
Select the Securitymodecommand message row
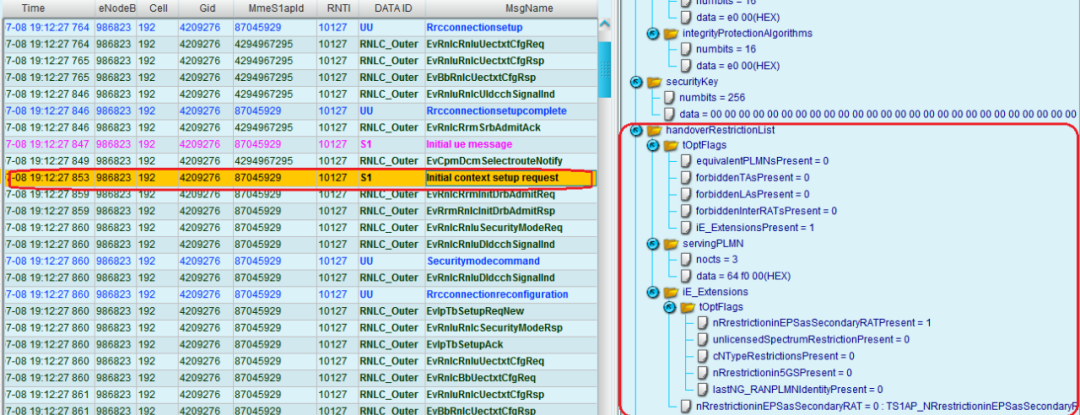point(300,261)
